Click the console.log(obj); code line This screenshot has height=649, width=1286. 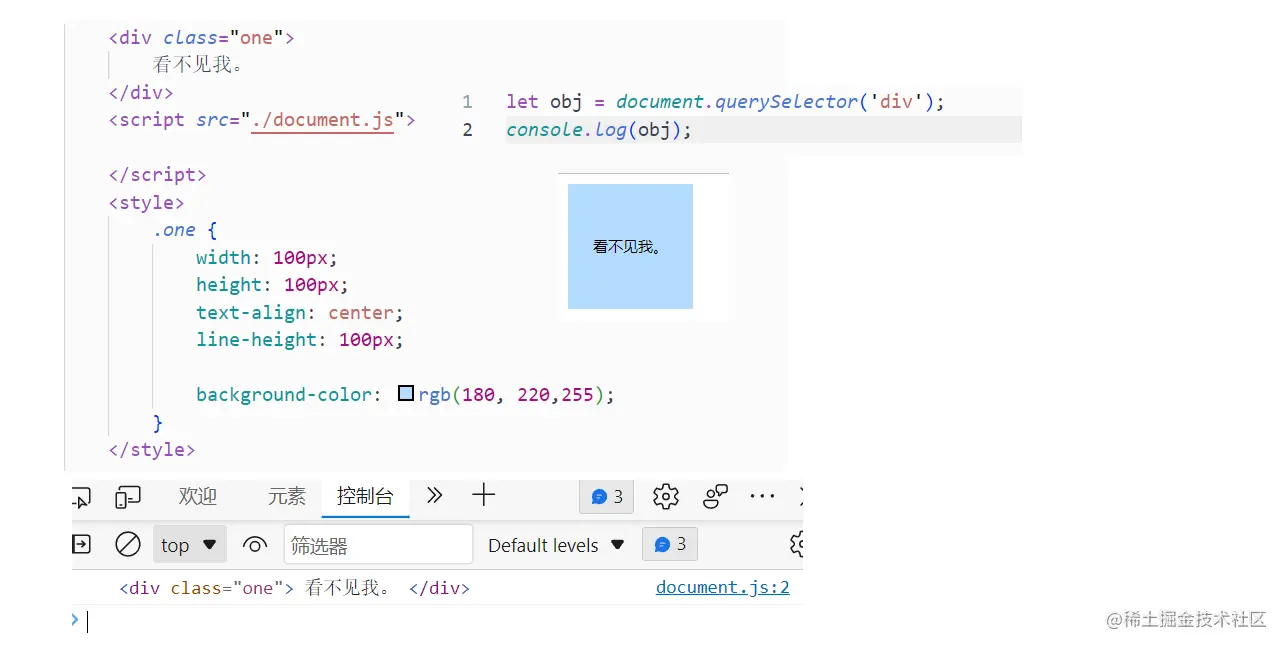[x=599, y=130]
